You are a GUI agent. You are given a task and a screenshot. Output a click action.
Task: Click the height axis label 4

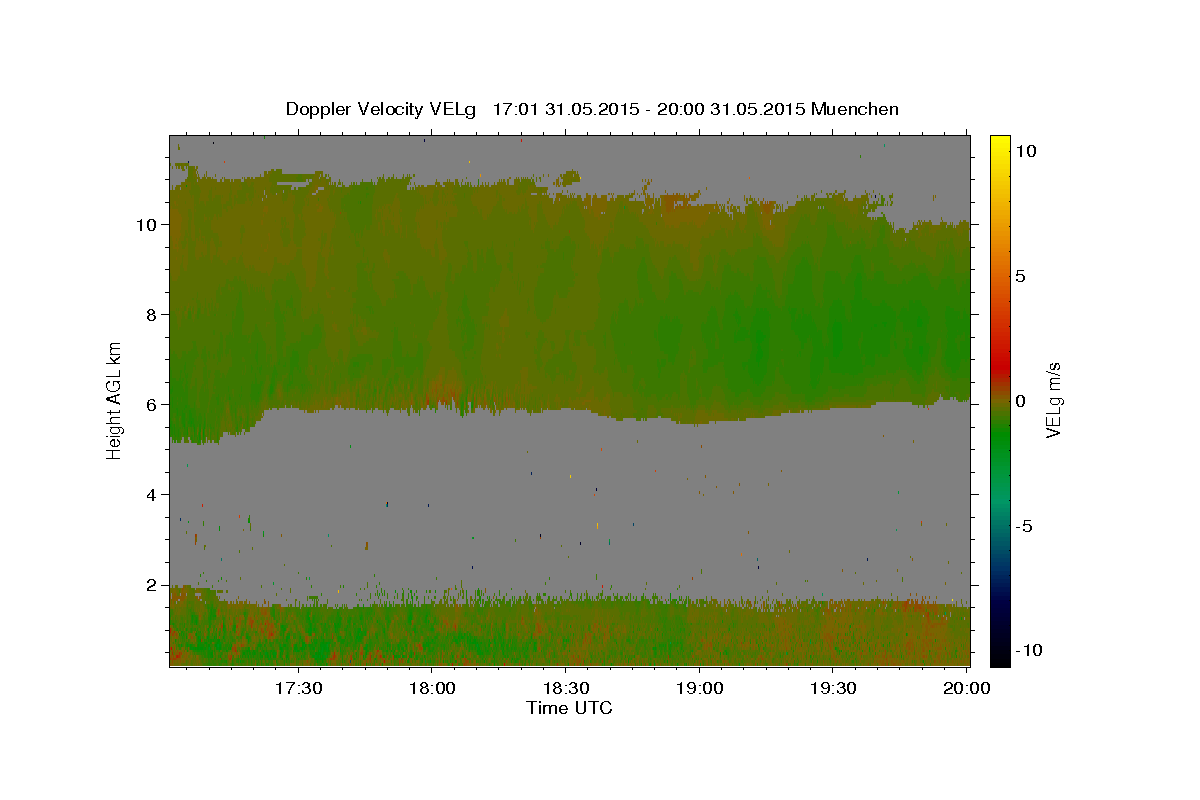coord(153,494)
